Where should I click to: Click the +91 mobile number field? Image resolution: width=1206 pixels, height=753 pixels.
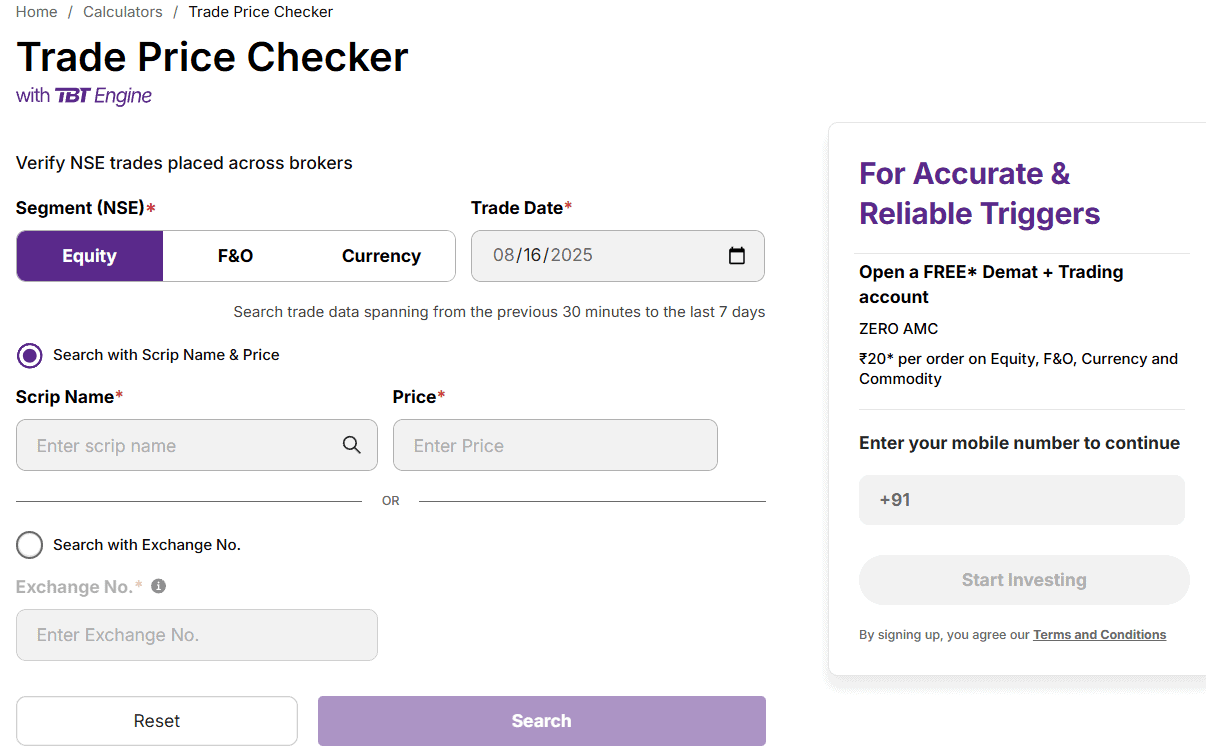1022,500
